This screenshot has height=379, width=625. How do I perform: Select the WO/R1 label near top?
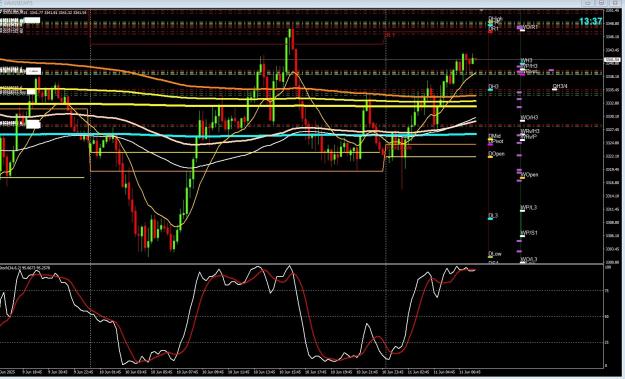[x=530, y=27]
